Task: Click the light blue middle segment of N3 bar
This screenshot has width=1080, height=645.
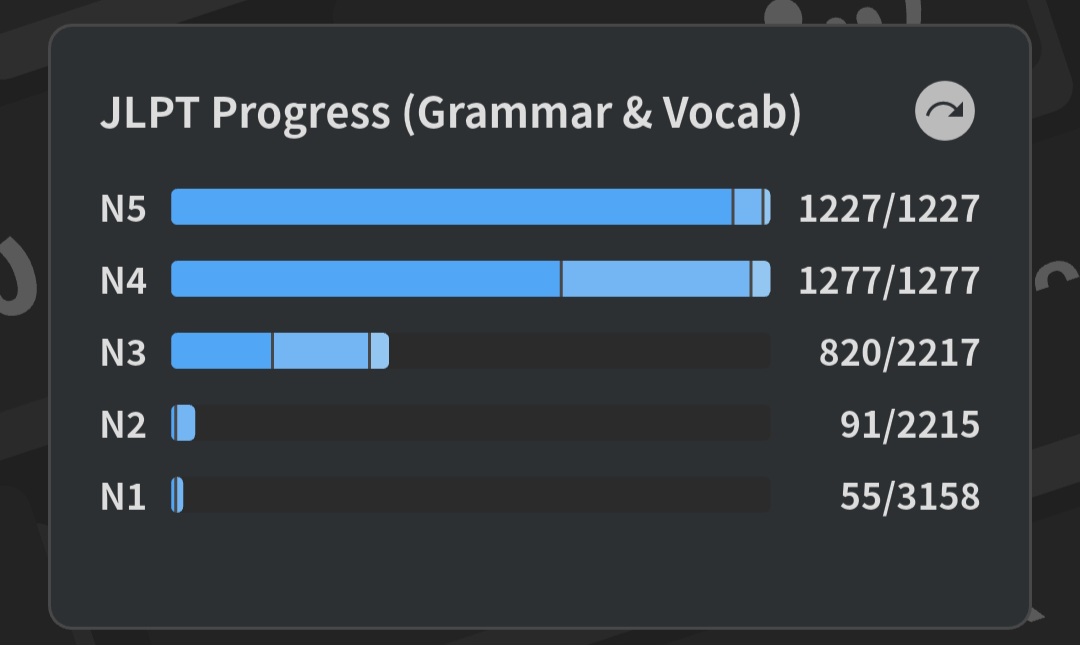Action: coord(320,351)
